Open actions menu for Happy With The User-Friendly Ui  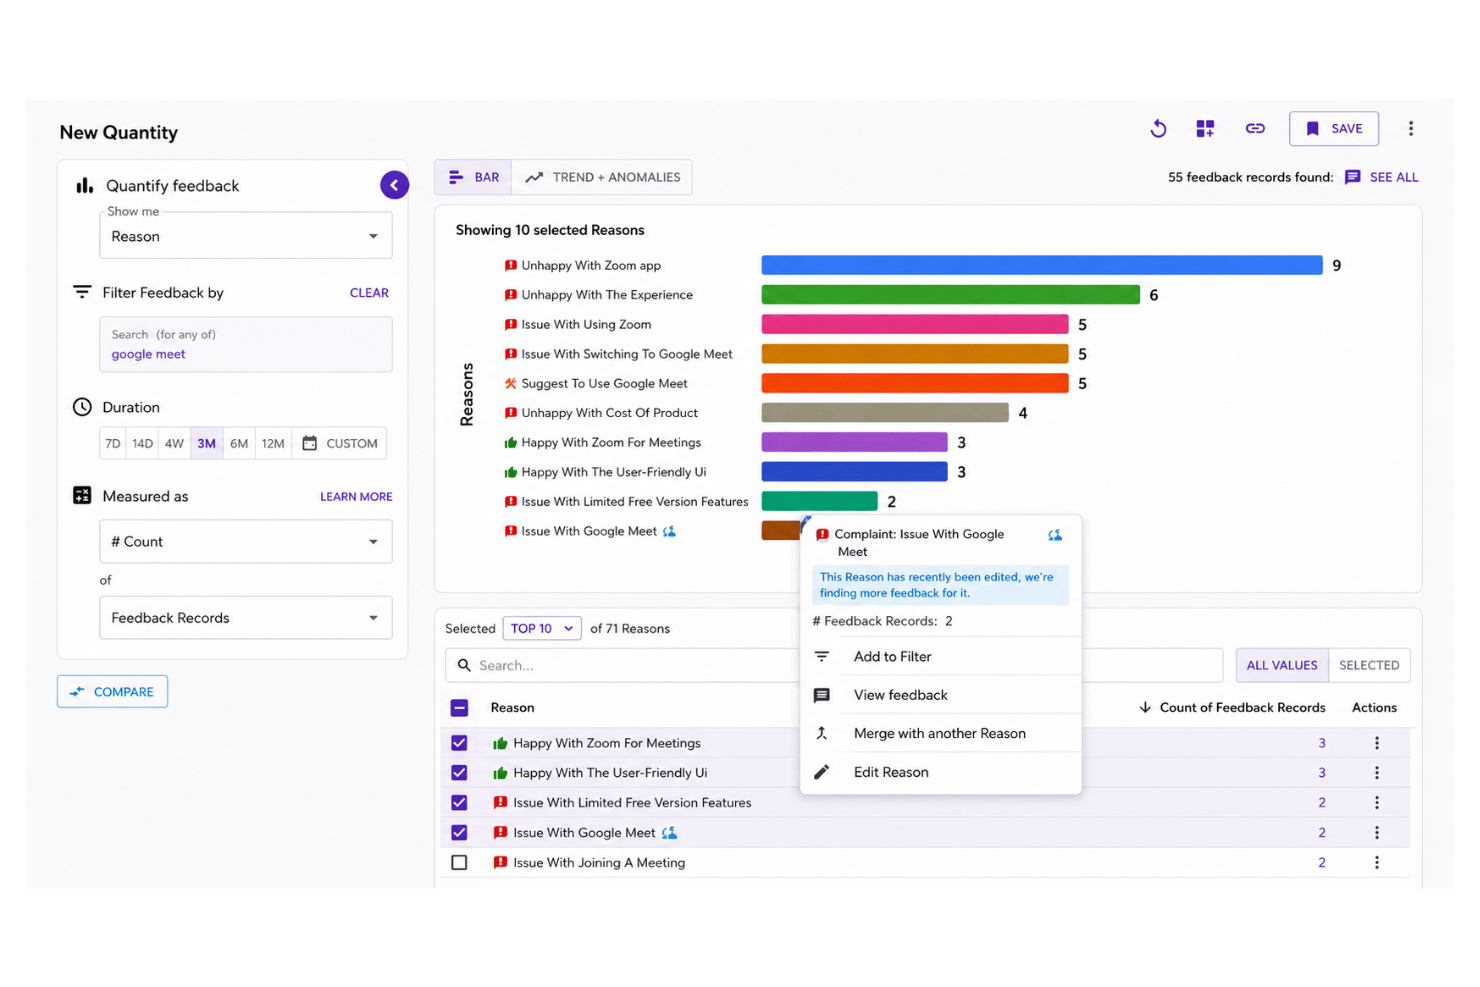1377,773
